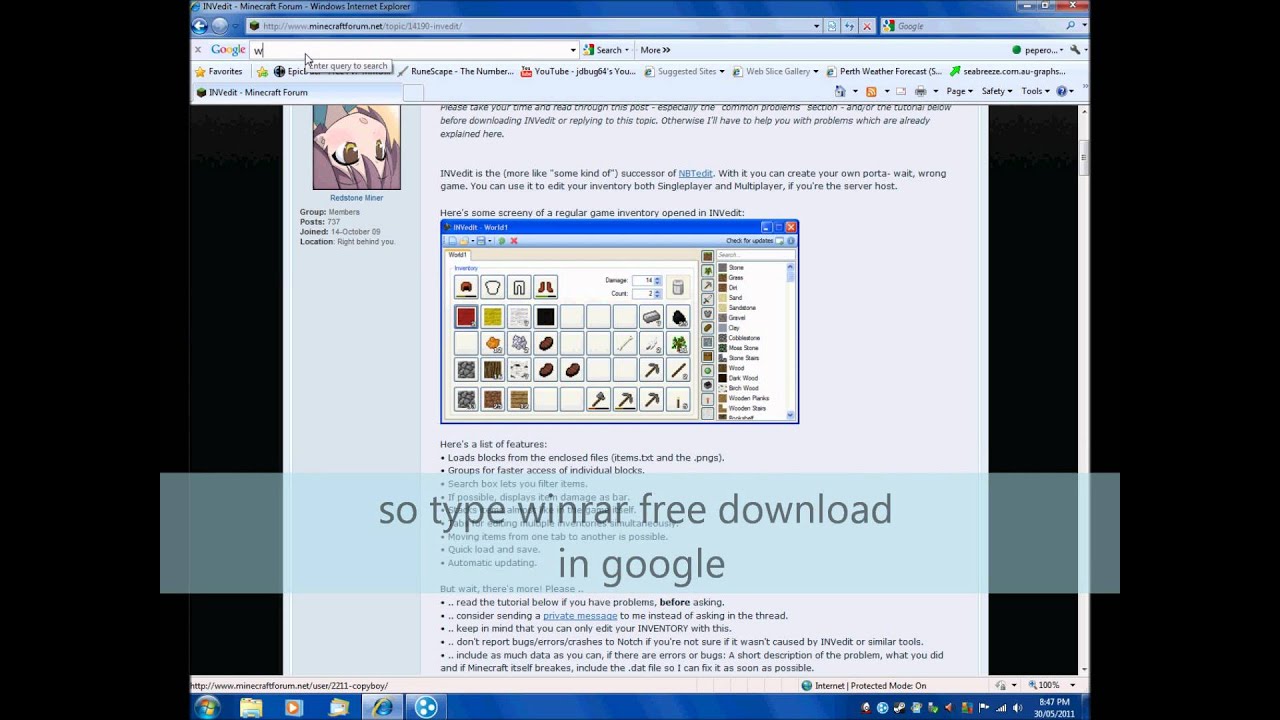Open the YouTube - jdbug64's favorite

[578, 71]
